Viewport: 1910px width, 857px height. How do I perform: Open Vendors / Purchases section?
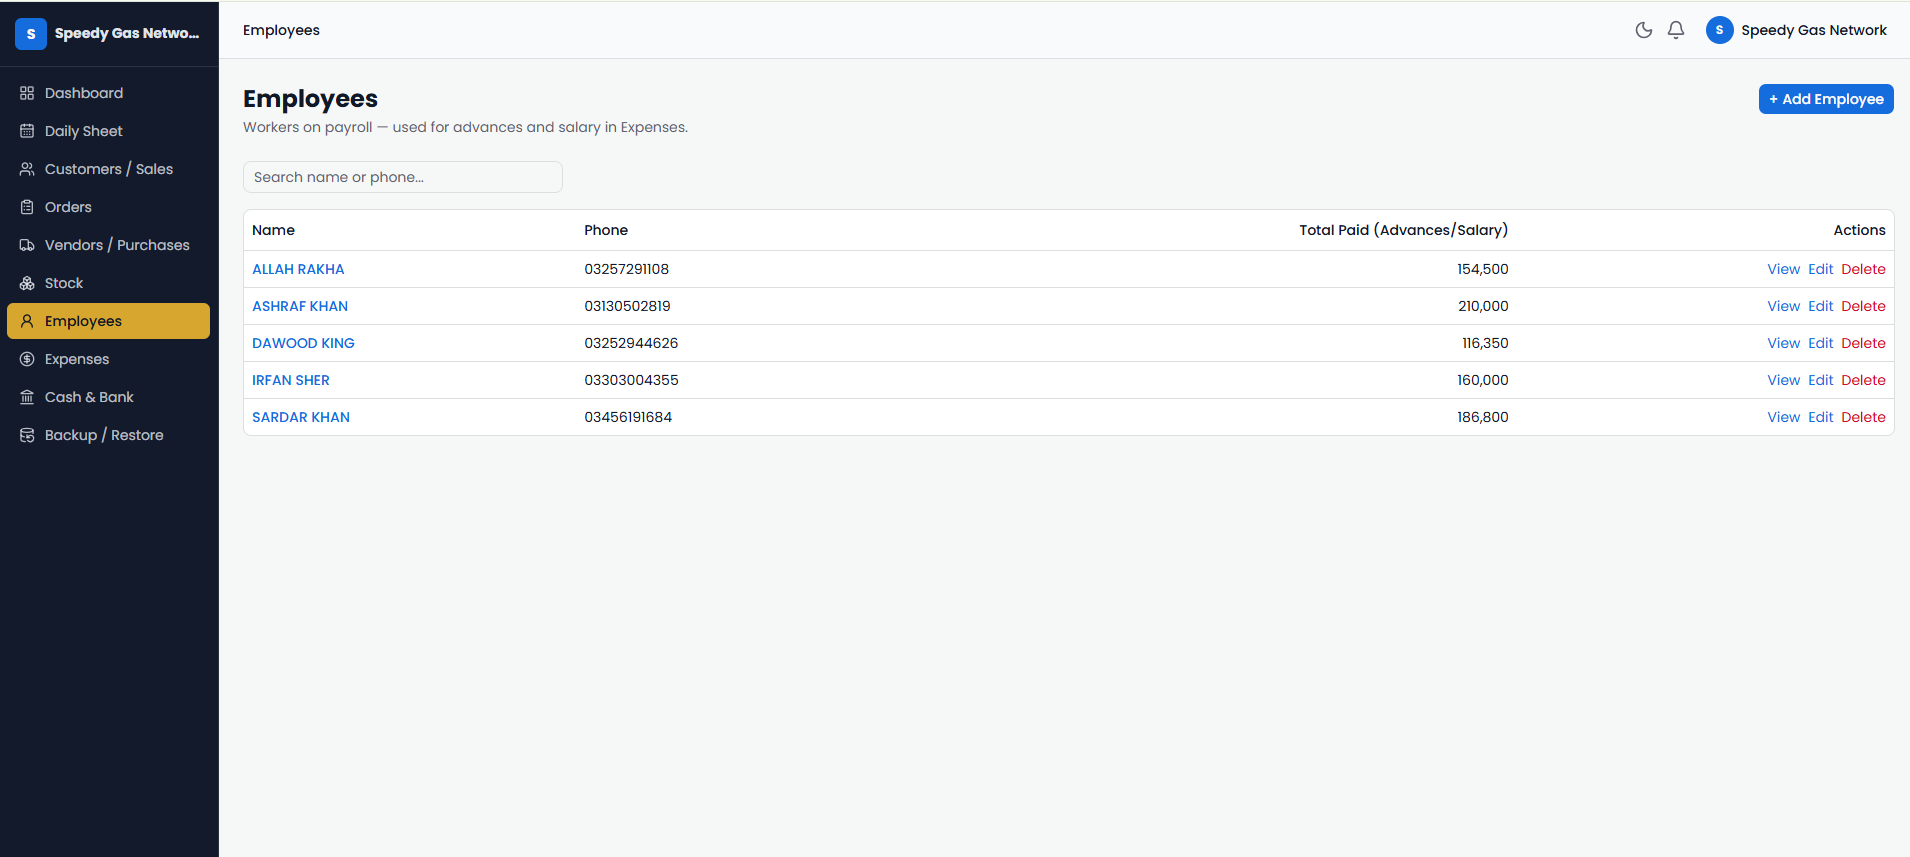108,245
